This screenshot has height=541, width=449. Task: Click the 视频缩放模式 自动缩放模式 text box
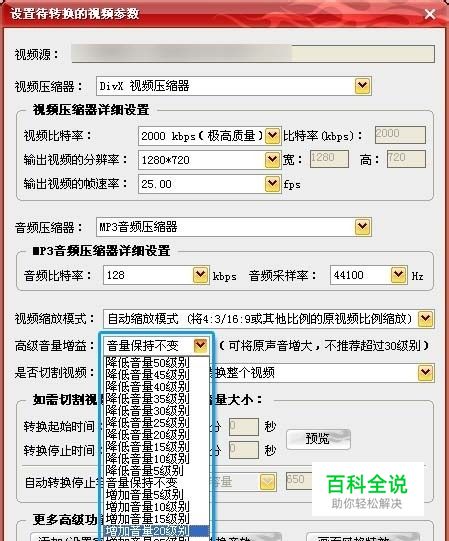click(261, 319)
